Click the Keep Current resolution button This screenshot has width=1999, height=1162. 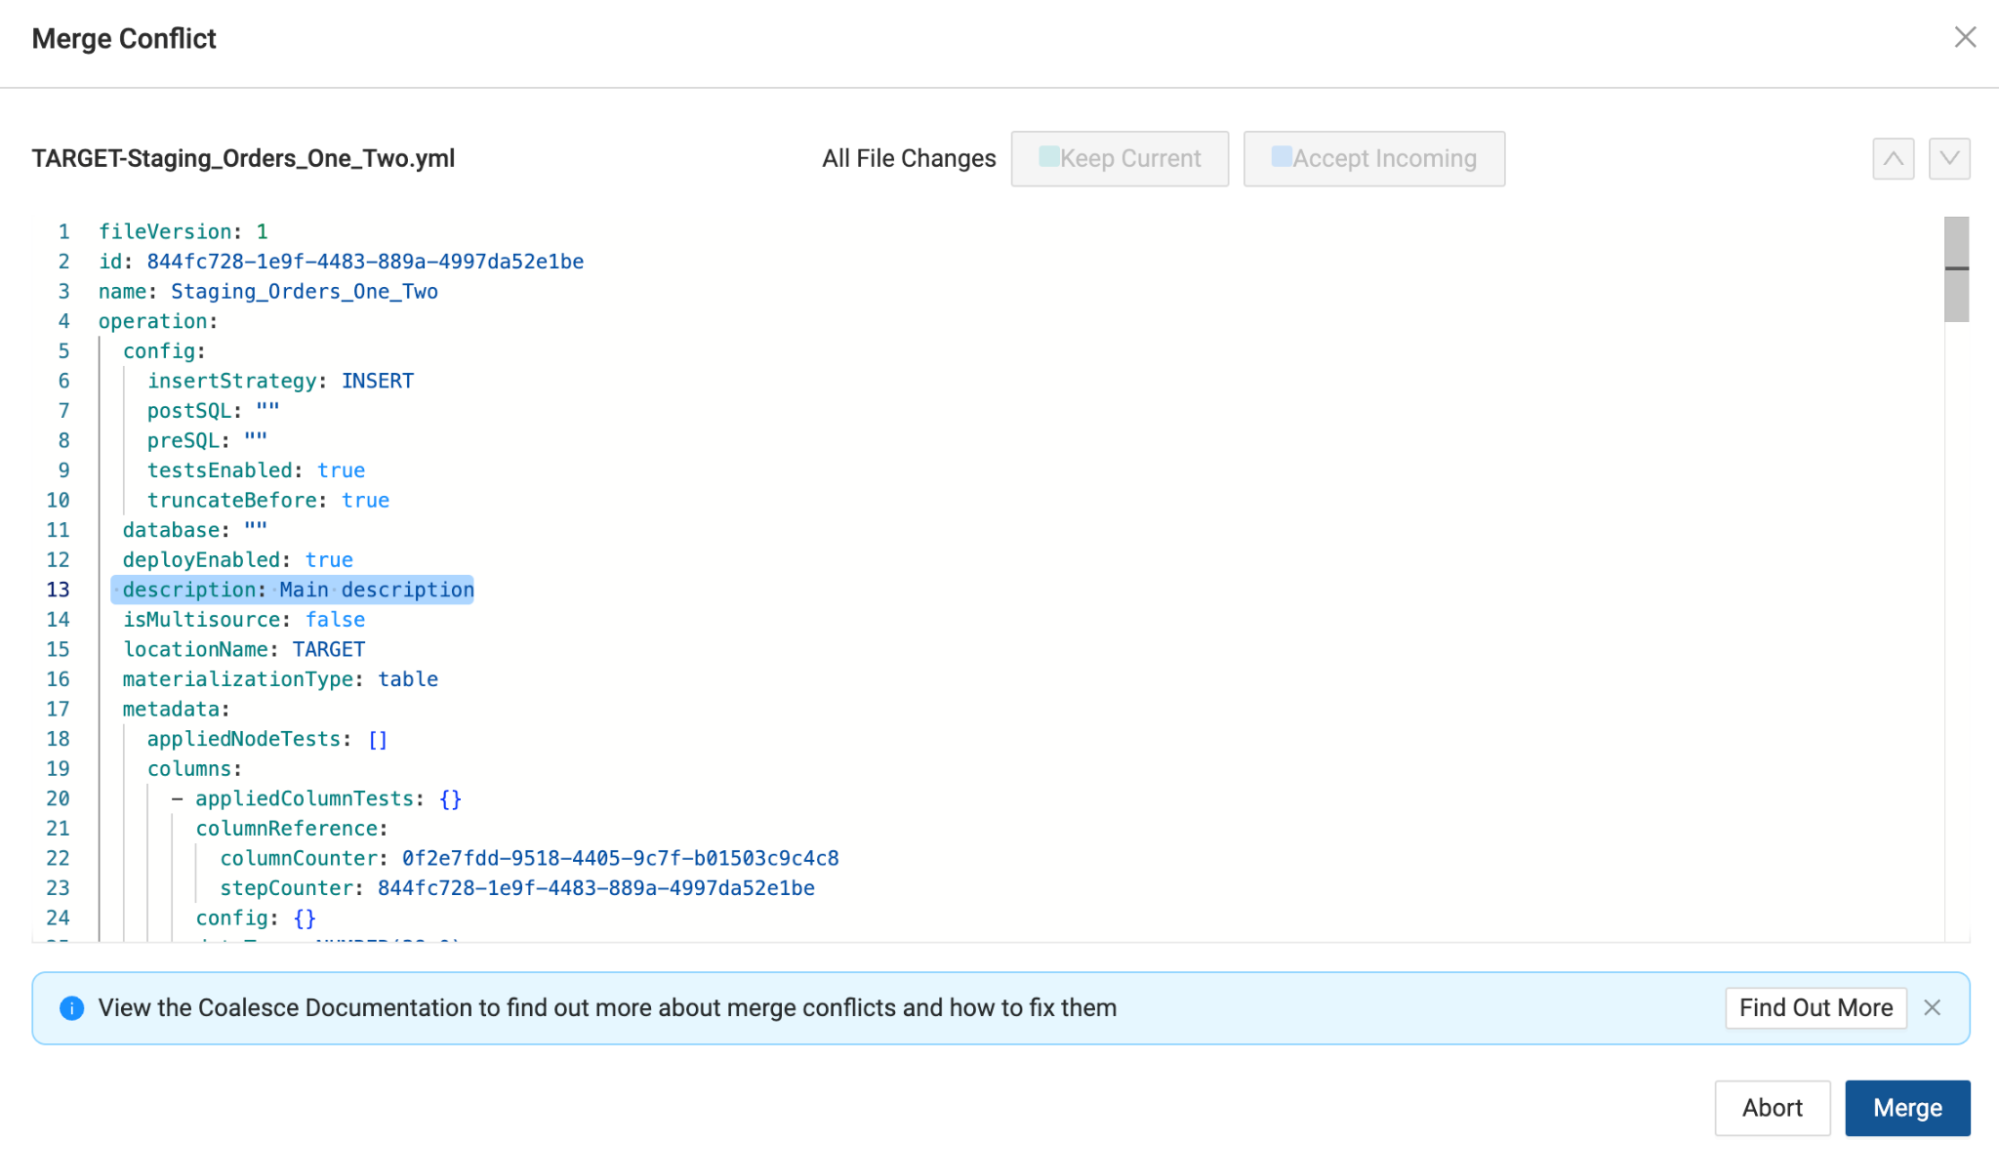point(1119,158)
